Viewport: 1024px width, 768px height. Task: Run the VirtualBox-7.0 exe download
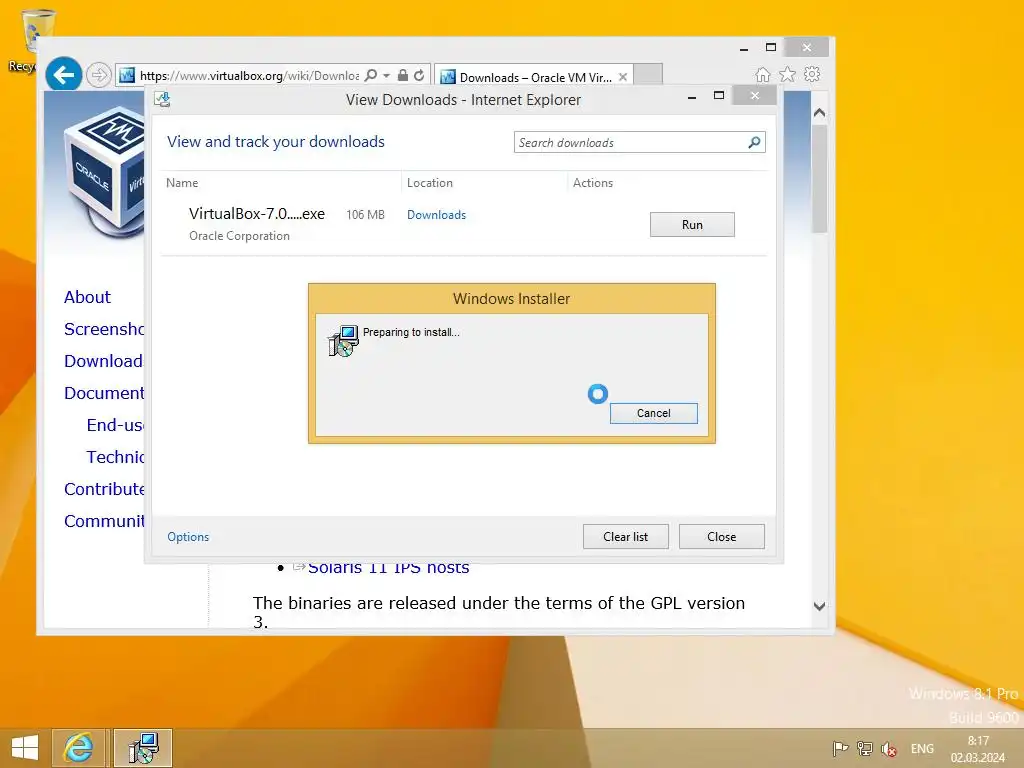(692, 225)
